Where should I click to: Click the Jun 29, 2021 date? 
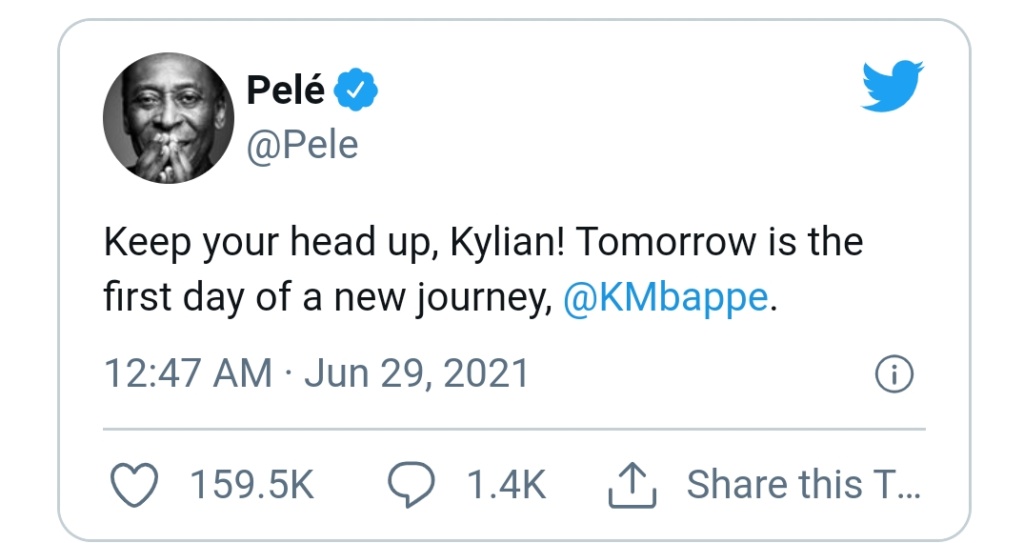(416, 374)
